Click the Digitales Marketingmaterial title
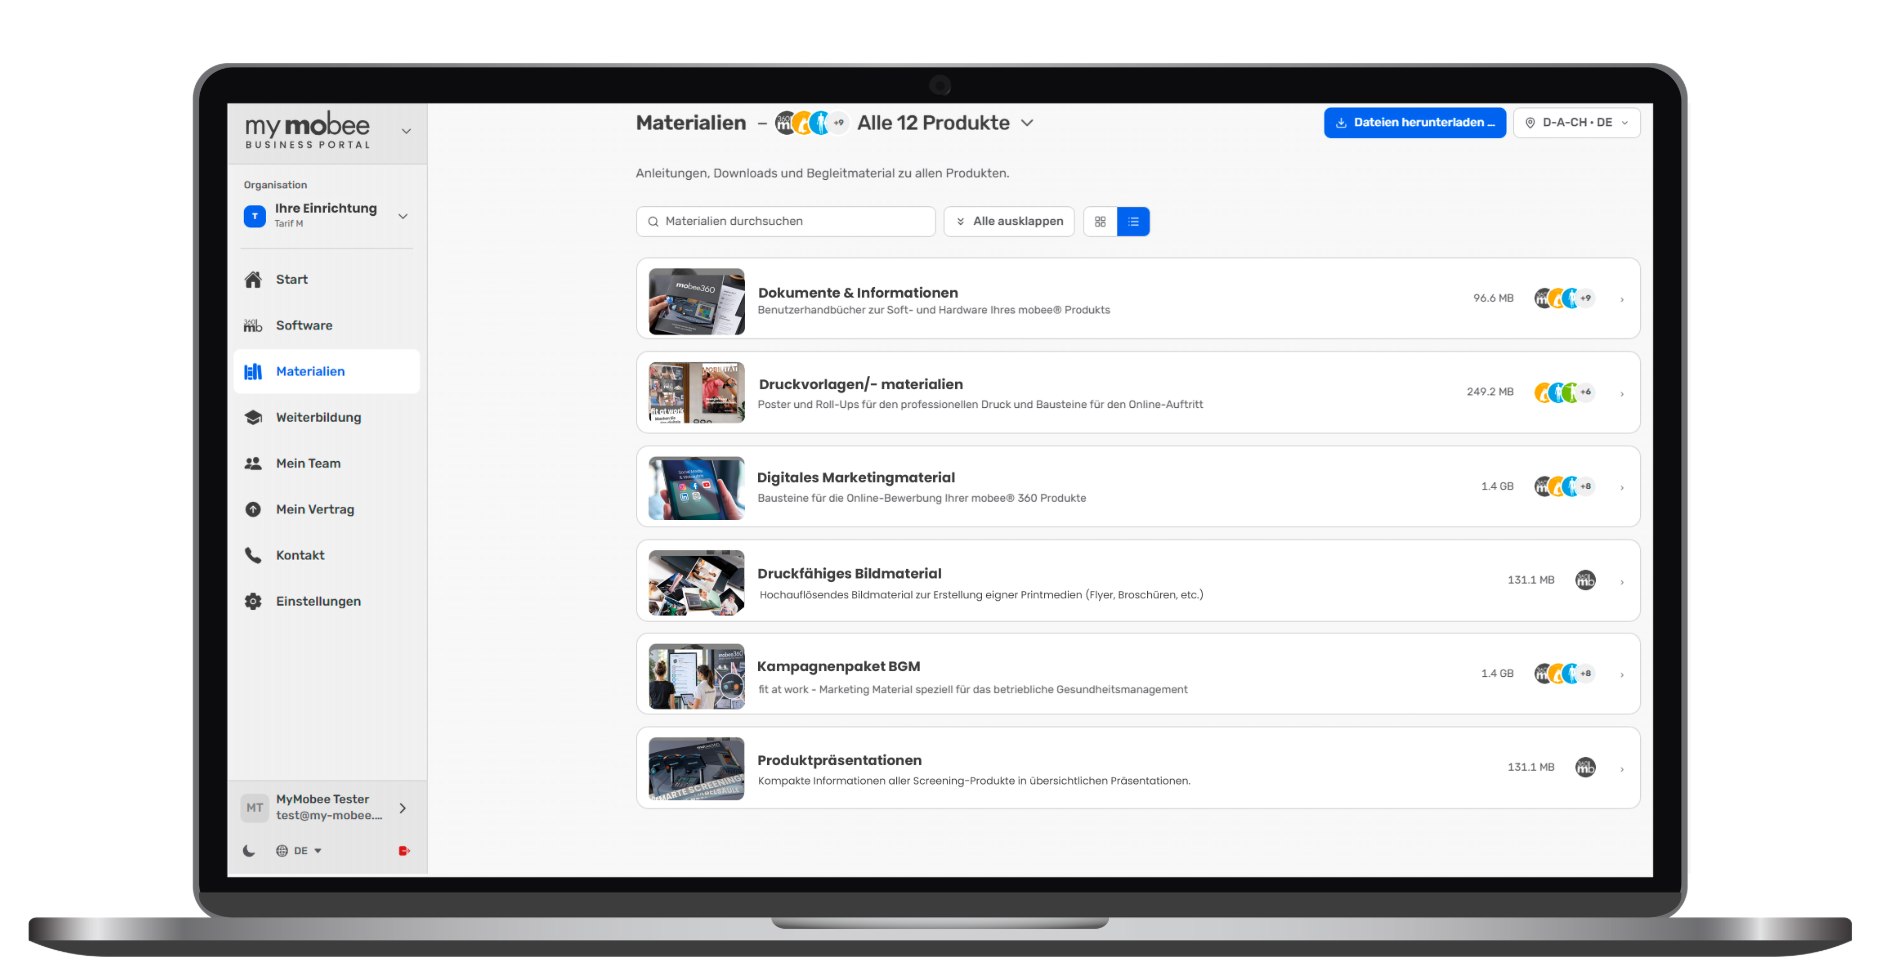This screenshot has width=1880, height=980. tap(856, 478)
